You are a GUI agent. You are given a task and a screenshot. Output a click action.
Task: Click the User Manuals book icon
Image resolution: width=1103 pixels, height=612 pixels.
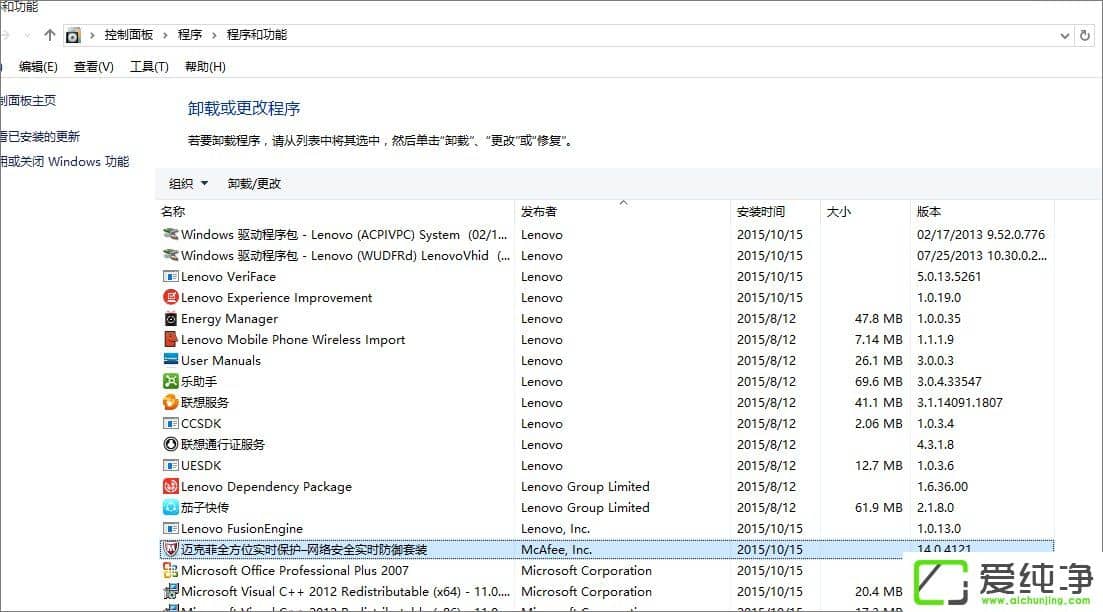pos(170,360)
